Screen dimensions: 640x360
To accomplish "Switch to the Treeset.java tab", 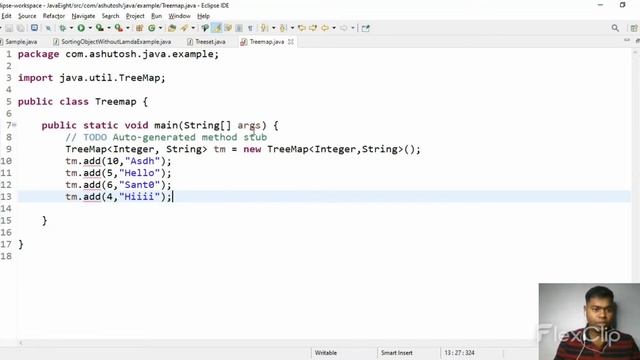I will (206, 42).
